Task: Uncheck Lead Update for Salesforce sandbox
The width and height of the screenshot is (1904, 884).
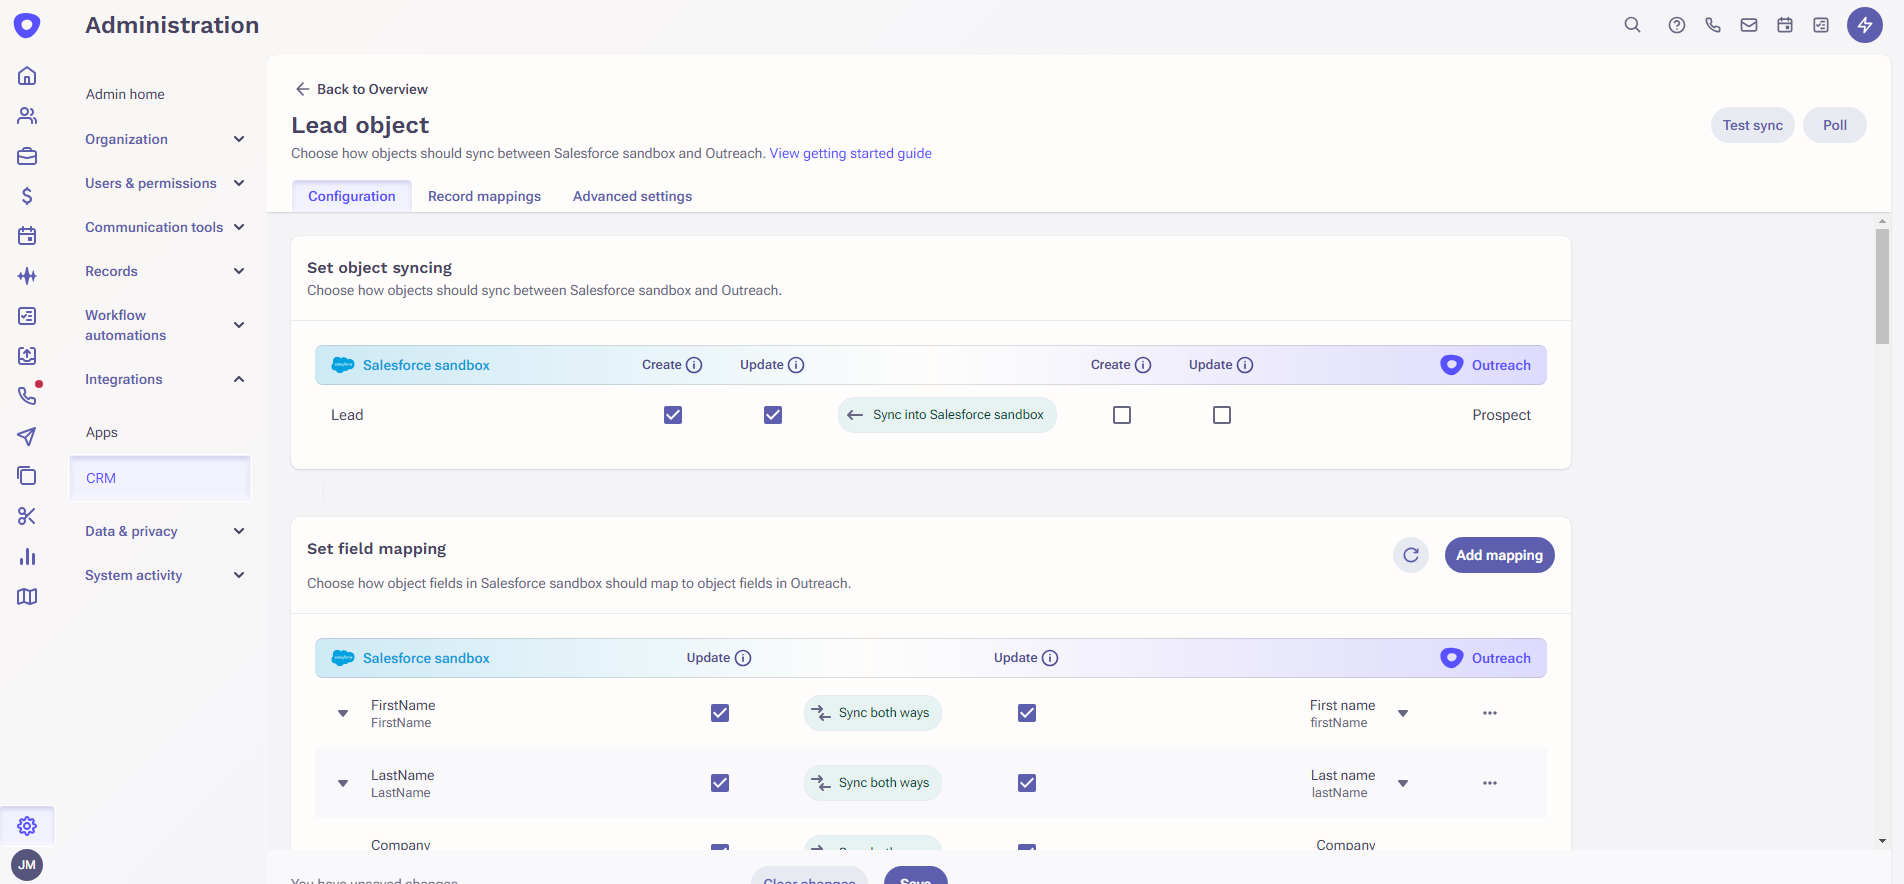Action: [x=773, y=415]
